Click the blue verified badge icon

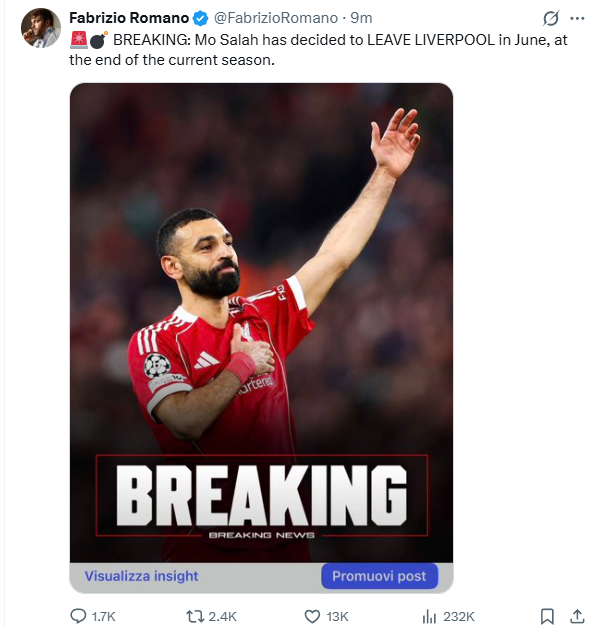200,18
